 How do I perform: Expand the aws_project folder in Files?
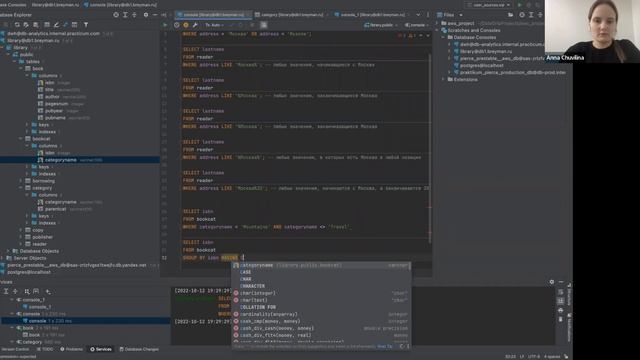pyautogui.click(x=438, y=23)
